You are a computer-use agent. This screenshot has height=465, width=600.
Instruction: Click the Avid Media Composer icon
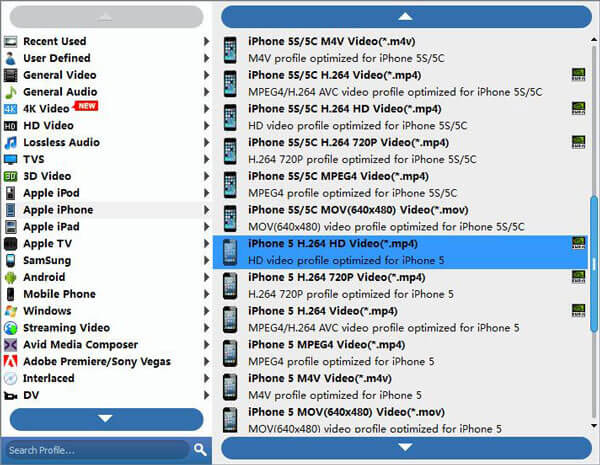click(11, 344)
